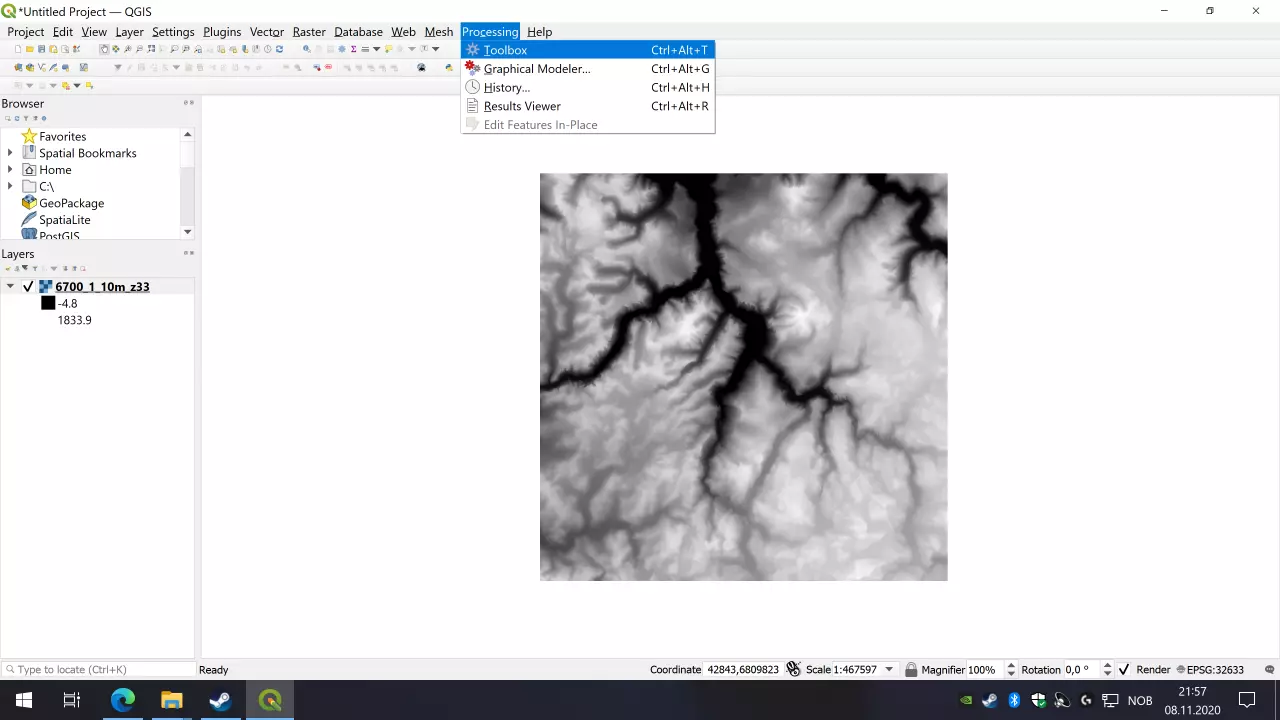The height and width of the screenshot is (720, 1280).
Task: Open the Python Console icon
Action: pyautogui.click(x=449, y=68)
